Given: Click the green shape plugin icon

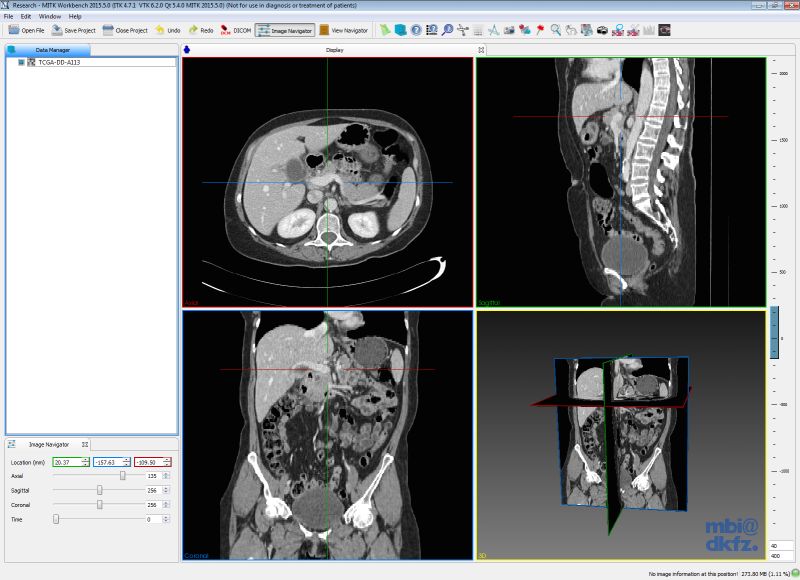Looking at the screenshot, I should click(385, 30).
